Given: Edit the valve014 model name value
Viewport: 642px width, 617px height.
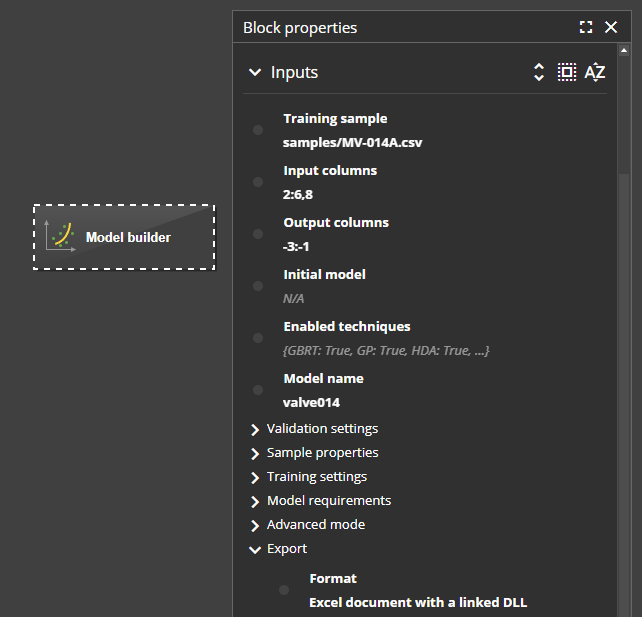Looking at the screenshot, I should click(x=312, y=403).
